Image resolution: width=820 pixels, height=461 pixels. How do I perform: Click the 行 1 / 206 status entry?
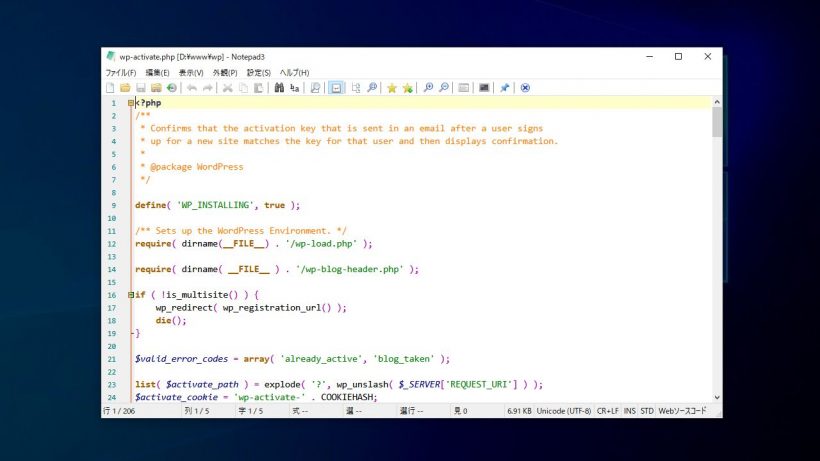click(119, 411)
